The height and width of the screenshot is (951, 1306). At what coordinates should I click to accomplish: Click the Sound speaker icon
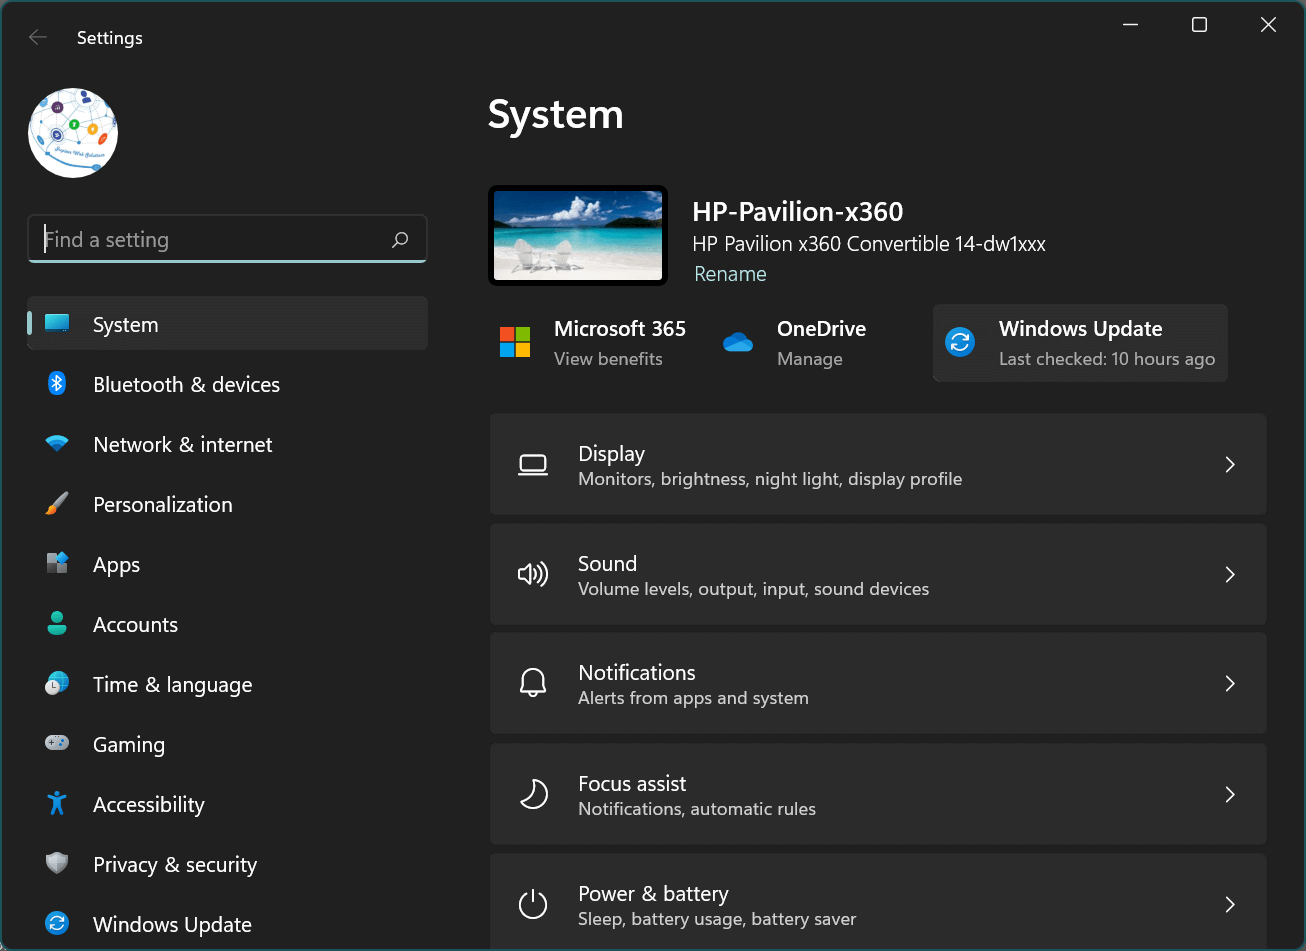click(533, 574)
